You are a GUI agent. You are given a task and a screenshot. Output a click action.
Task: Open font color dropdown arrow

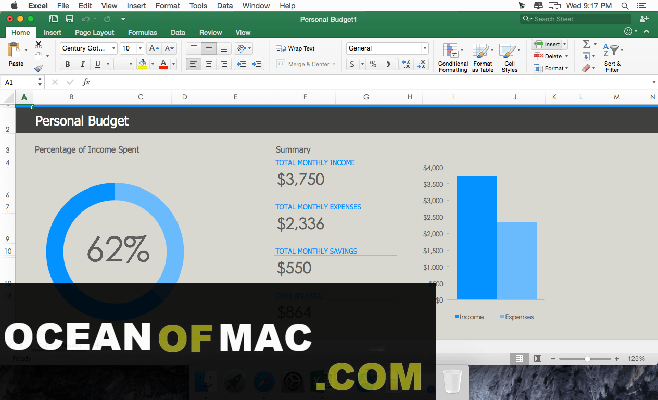173,64
